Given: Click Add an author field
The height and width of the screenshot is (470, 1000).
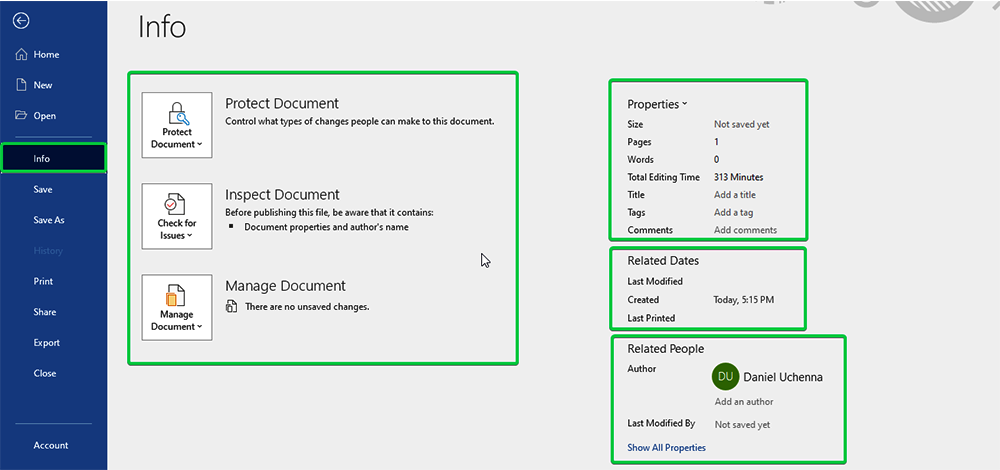Looking at the screenshot, I should pos(744,402).
